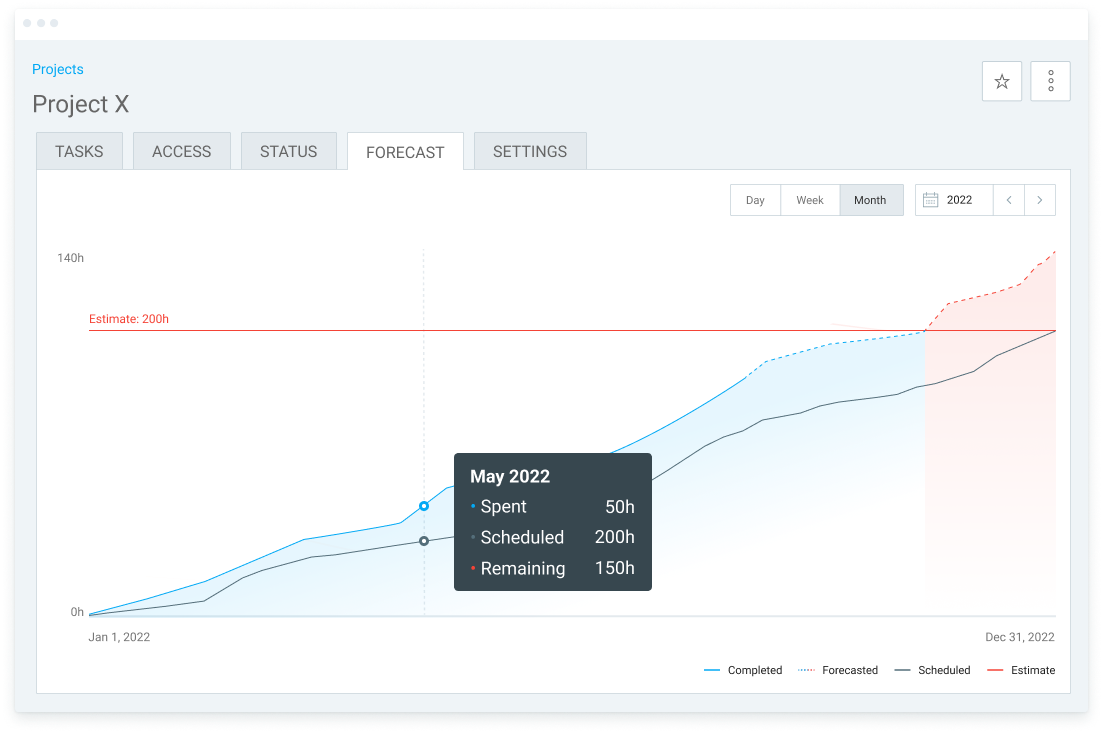Open the options menu via the grid-dots icon

click(1050, 81)
